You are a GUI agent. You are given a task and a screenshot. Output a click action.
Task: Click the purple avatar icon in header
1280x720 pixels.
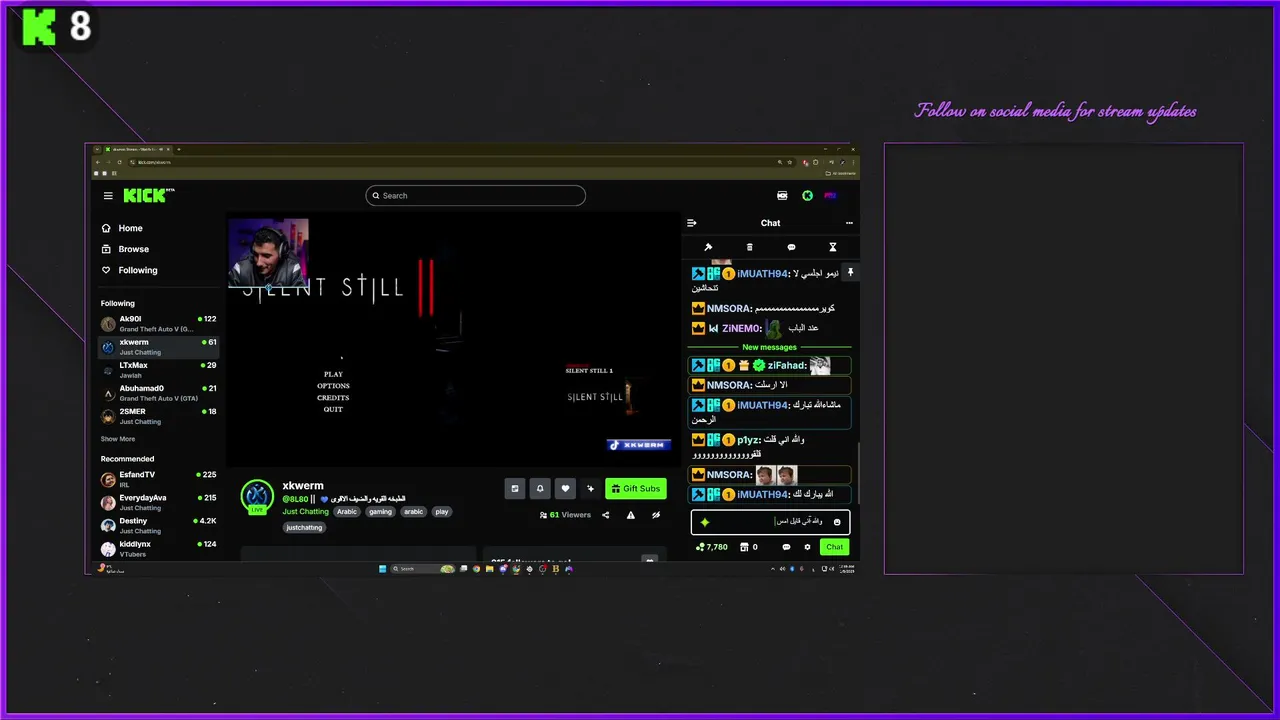(830, 196)
